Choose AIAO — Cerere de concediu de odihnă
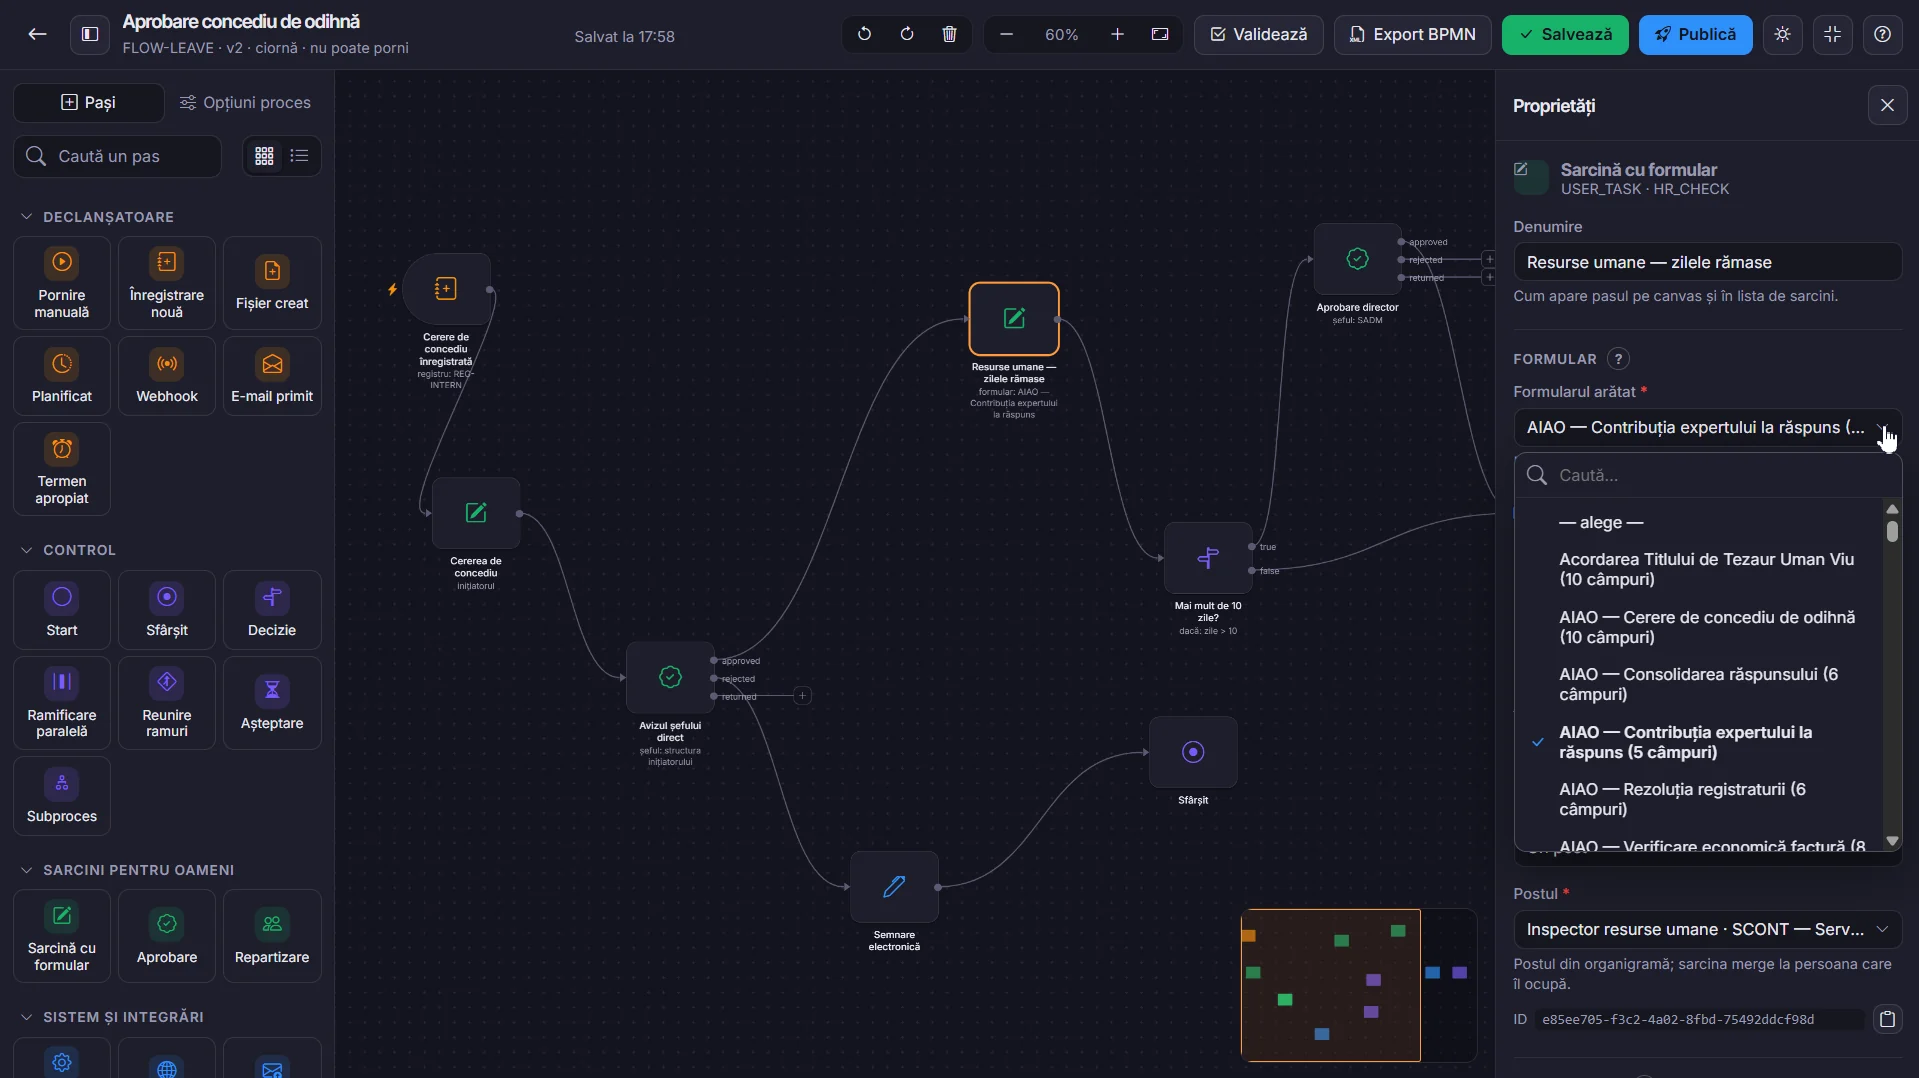The height and width of the screenshot is (1078, 1919). point(1699,628)
